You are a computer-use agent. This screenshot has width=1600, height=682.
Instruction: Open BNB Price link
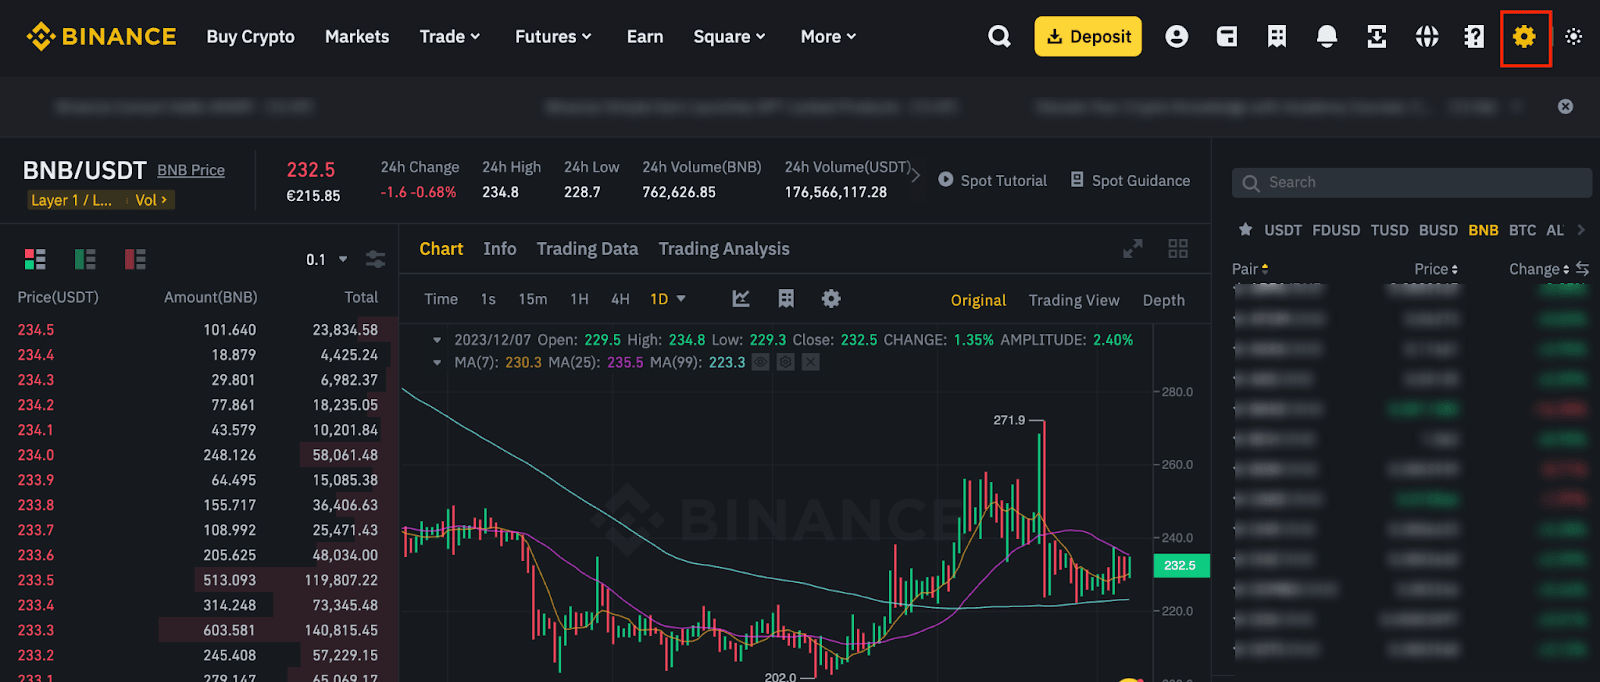[x=191, y=170]
